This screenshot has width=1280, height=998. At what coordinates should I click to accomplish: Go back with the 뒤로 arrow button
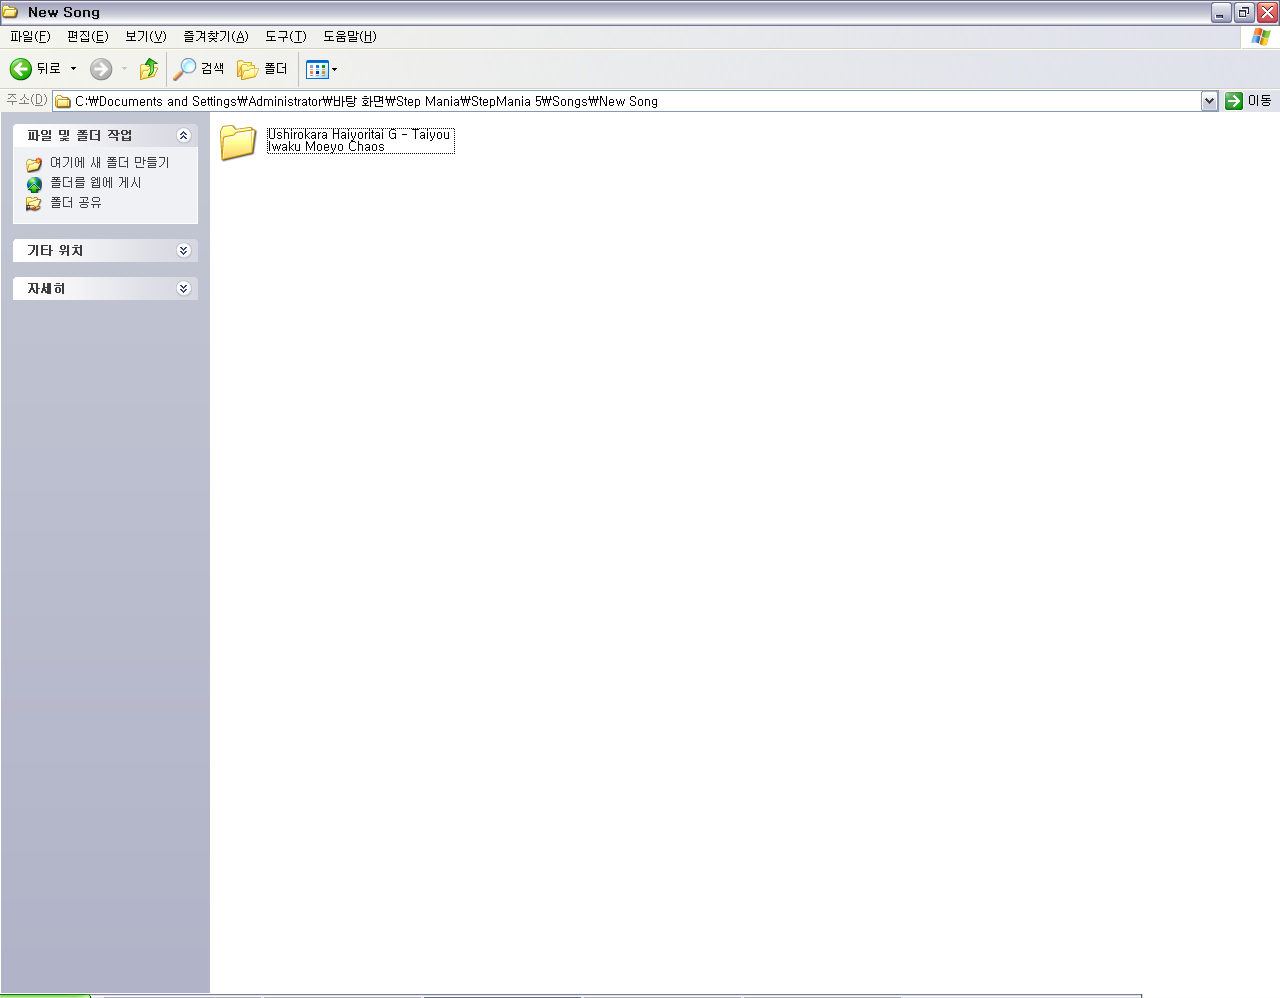(35, 68)
